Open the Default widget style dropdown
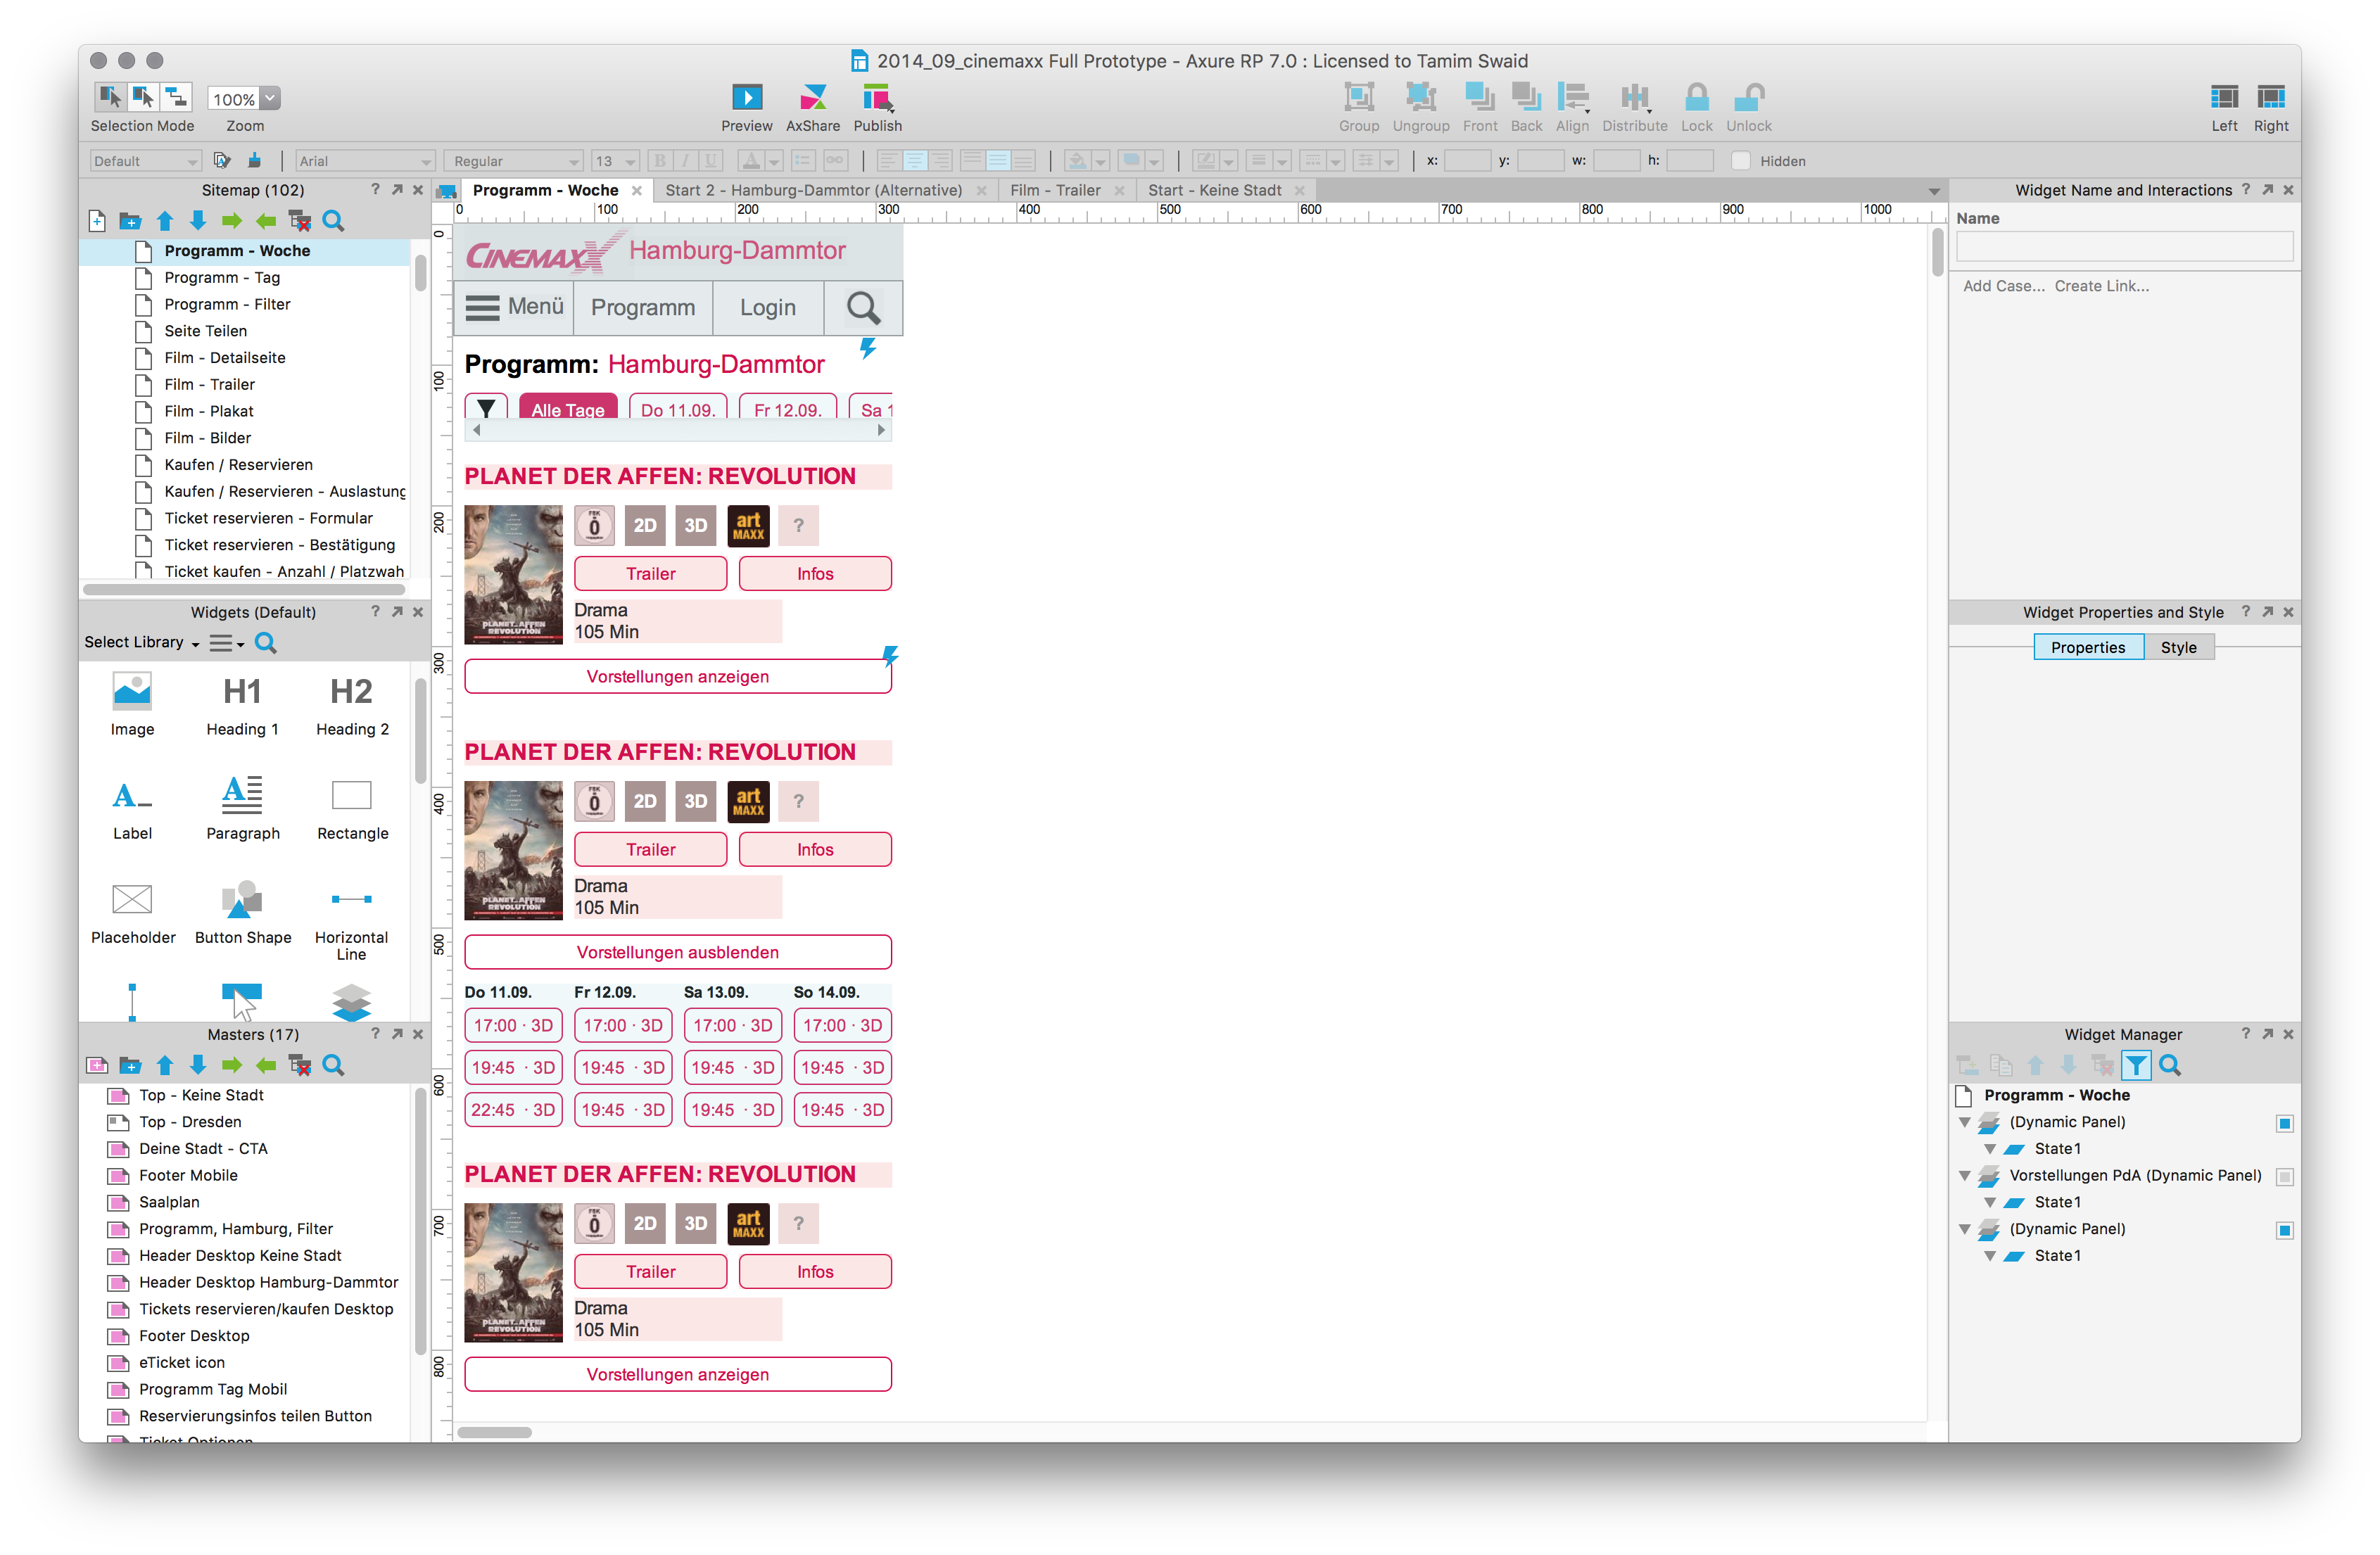Screen dimensions: 2380x1555 click(145, 161)
